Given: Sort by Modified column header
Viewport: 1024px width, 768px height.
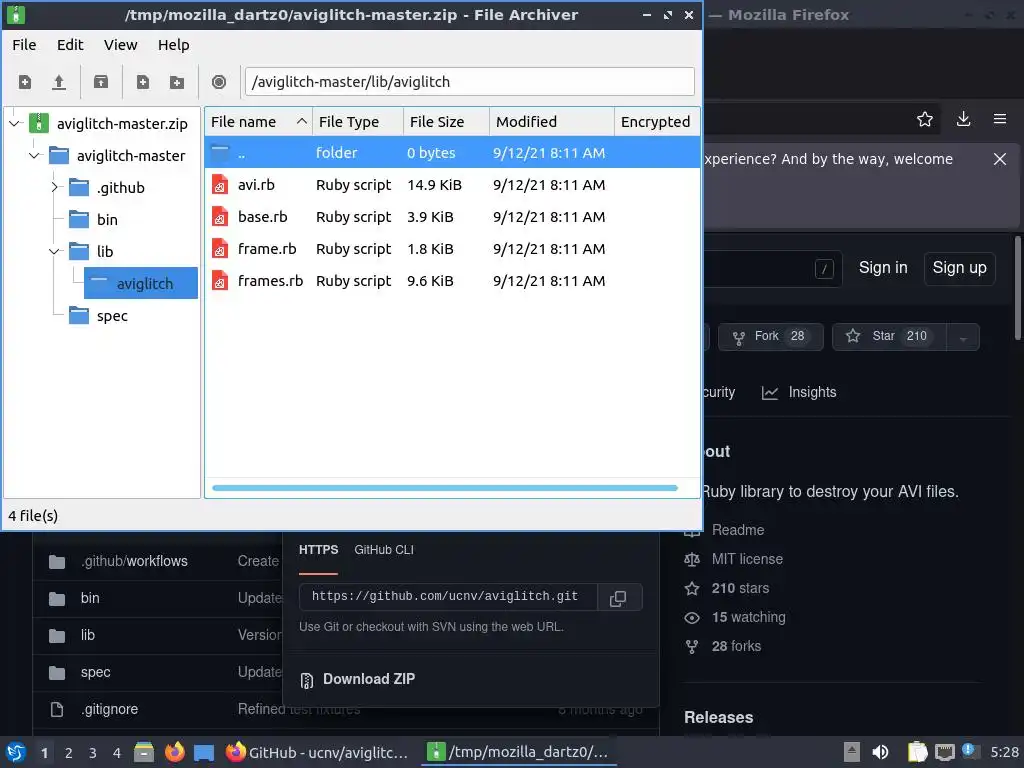Looking at the screenshot, I should click(x=552, y=122).
